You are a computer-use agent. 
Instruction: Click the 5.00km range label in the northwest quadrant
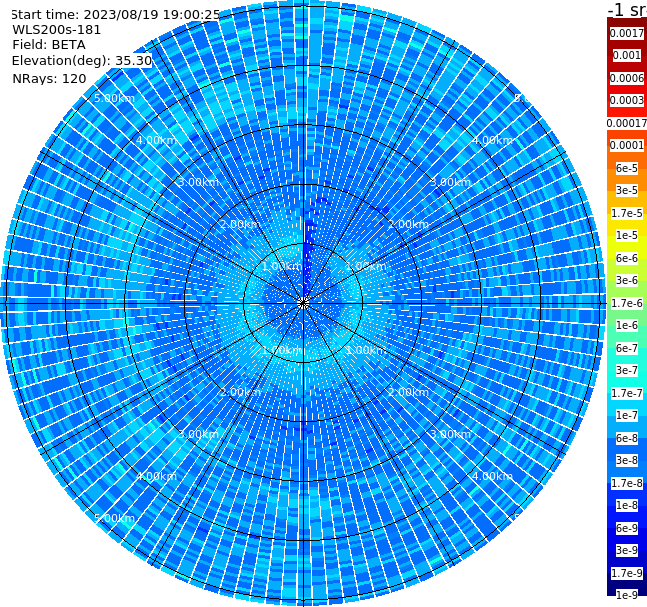click(x=114, y=98)
